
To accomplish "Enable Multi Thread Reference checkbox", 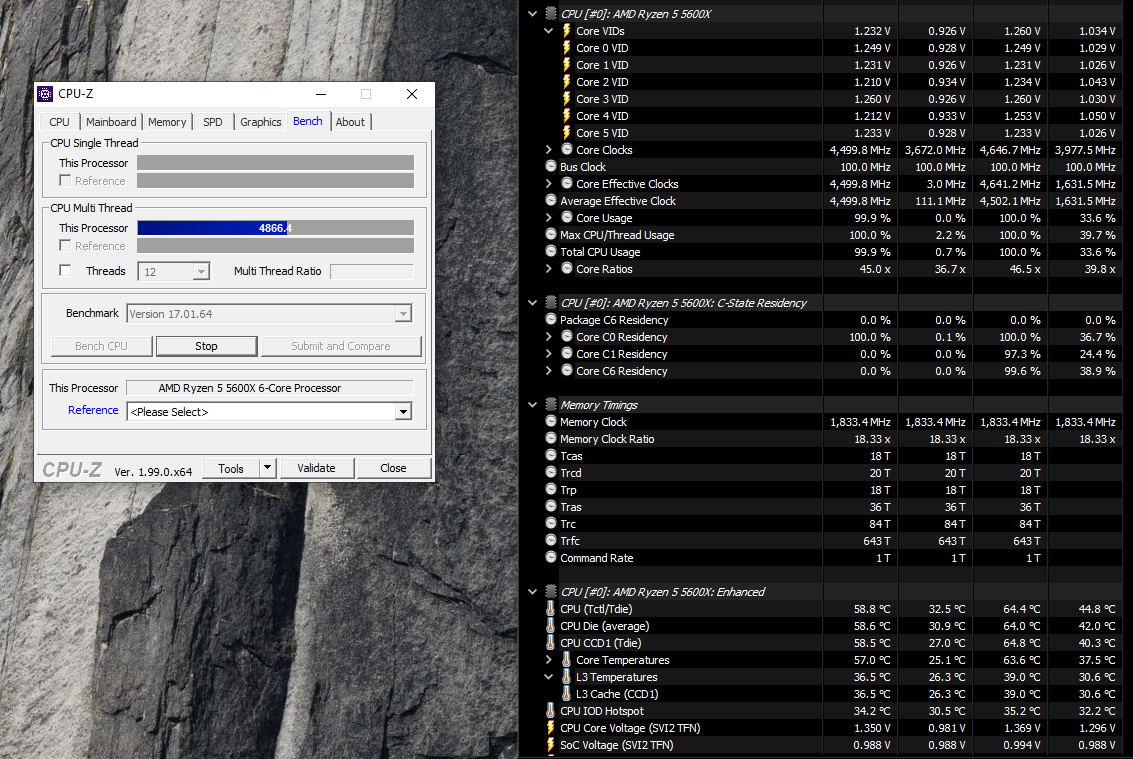I will point(65,245).
